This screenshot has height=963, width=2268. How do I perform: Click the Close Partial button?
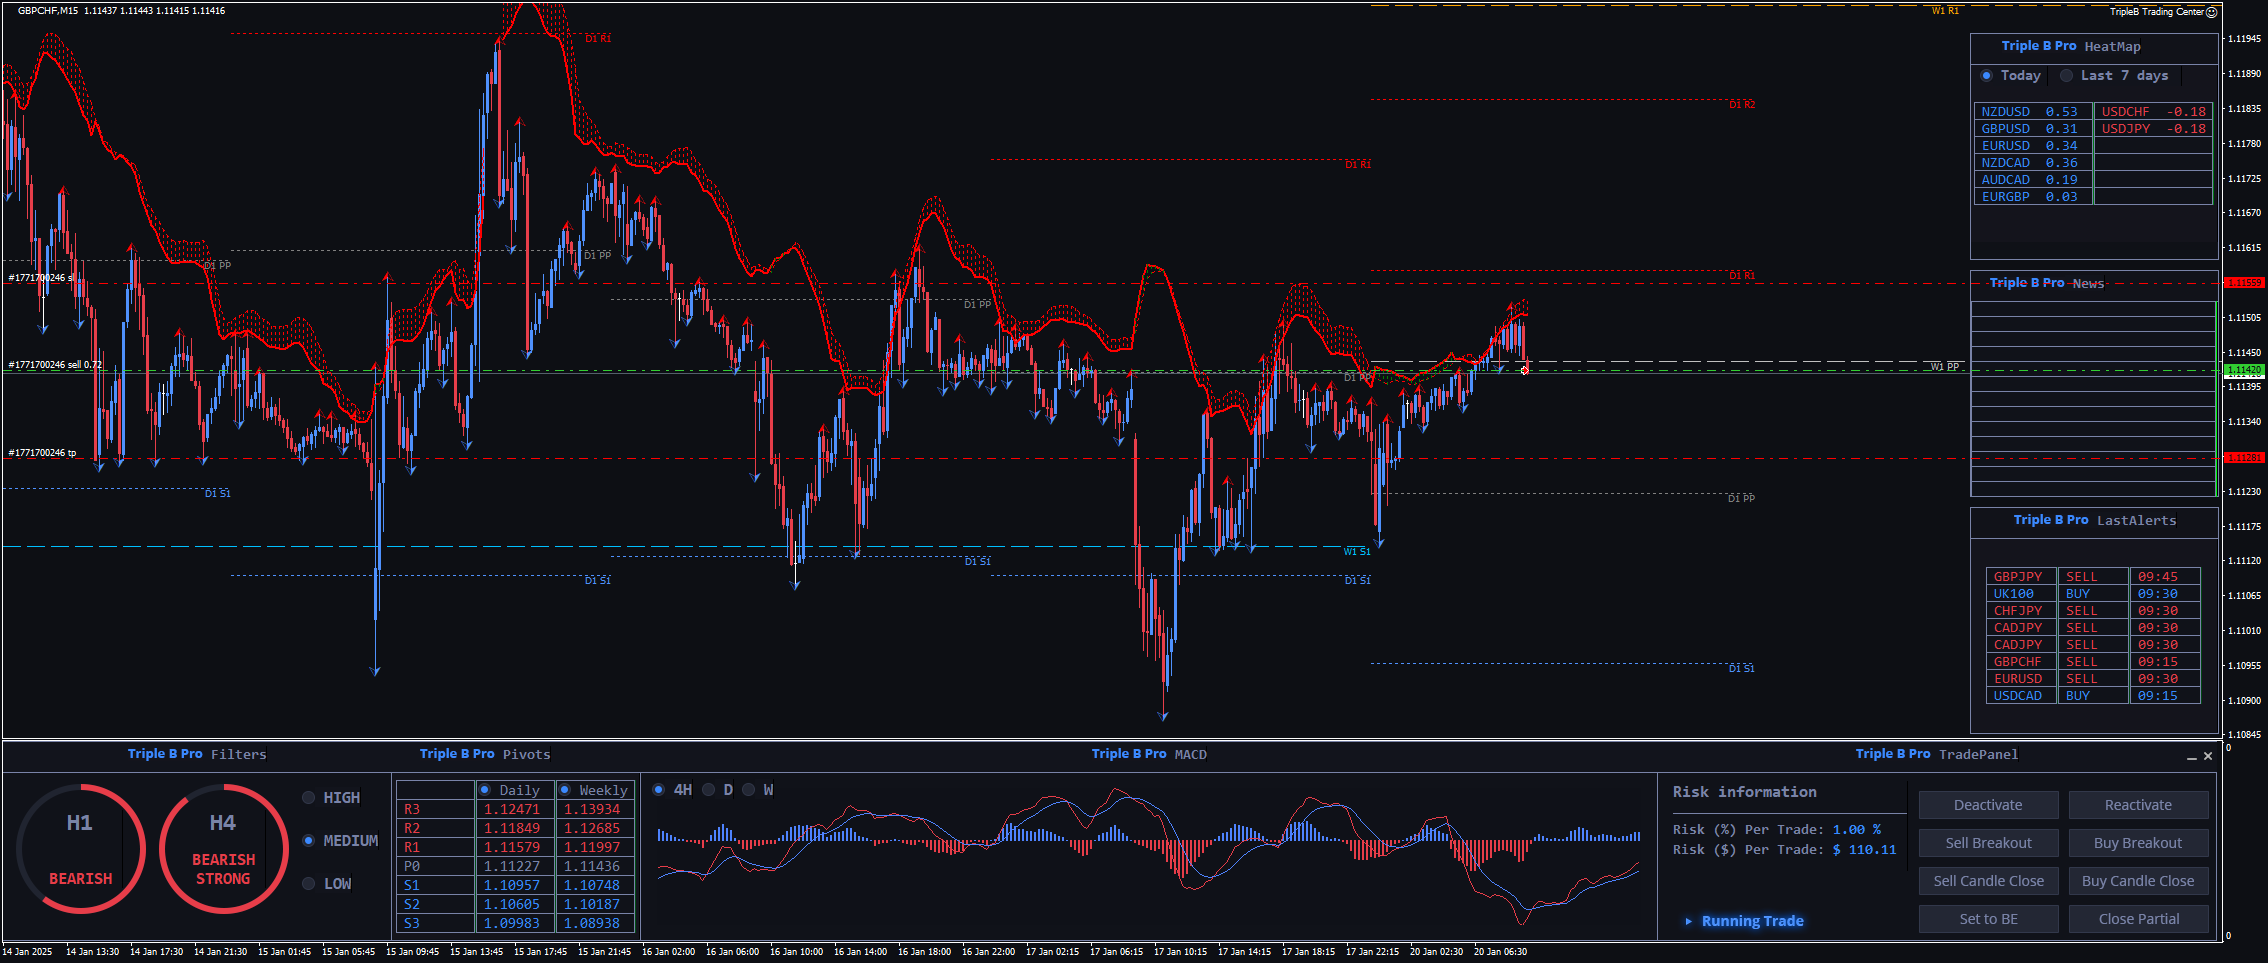2138,919
